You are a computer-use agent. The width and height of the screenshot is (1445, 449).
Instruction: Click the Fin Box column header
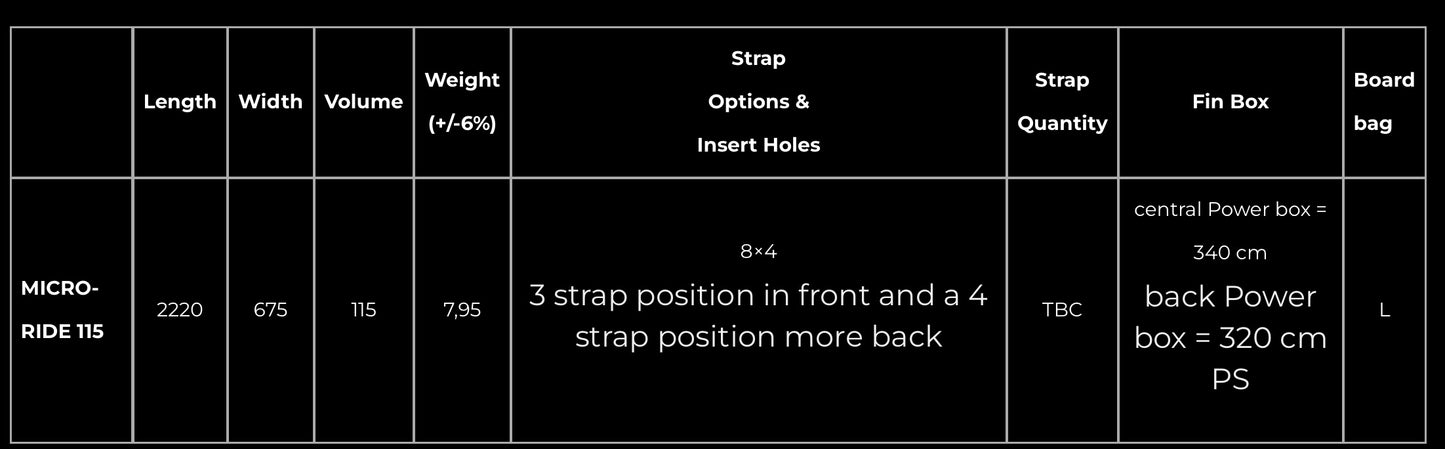pos(1230,102)
